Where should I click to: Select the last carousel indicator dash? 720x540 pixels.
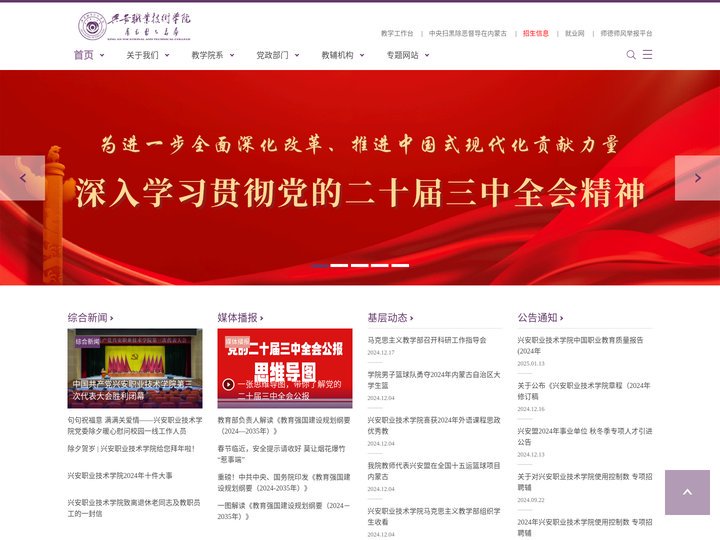coord(400,265)
